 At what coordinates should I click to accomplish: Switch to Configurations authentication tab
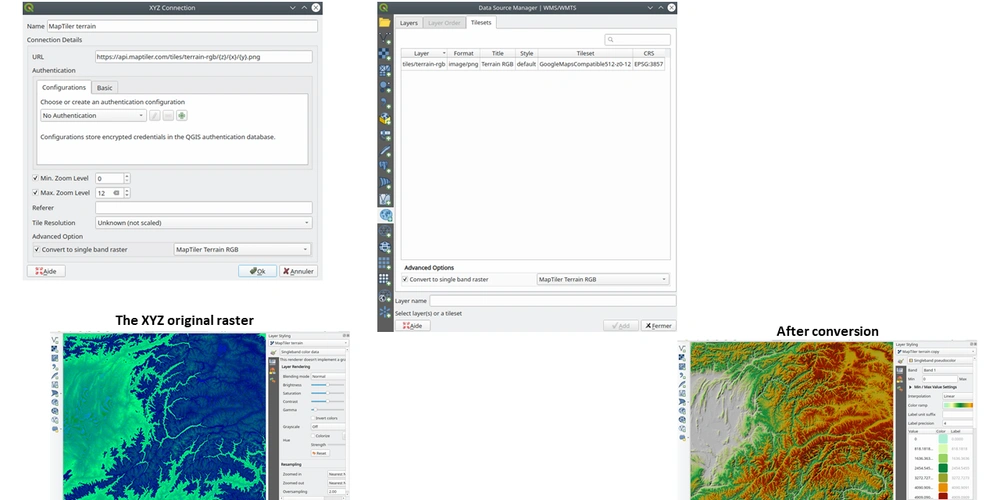click(64, 87)
